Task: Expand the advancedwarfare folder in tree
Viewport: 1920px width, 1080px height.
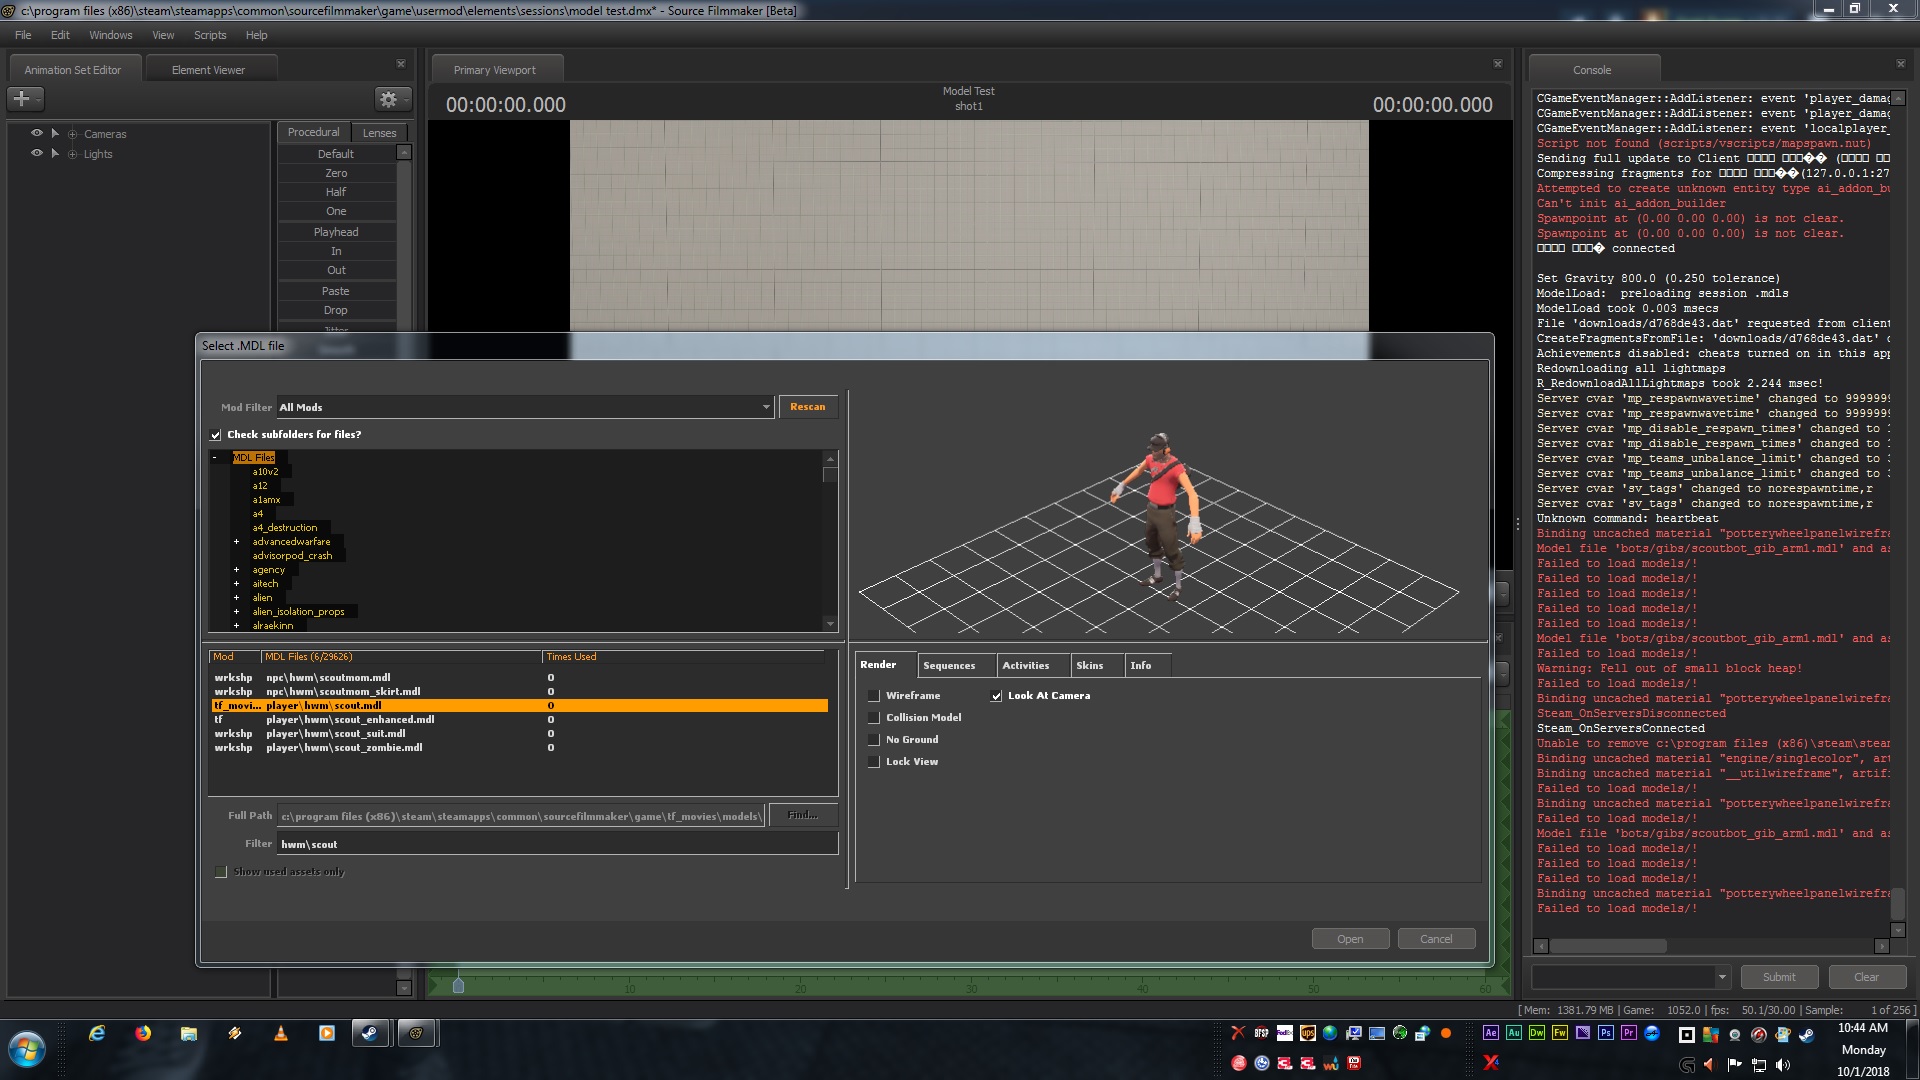Action: click(x=236, y=542)
